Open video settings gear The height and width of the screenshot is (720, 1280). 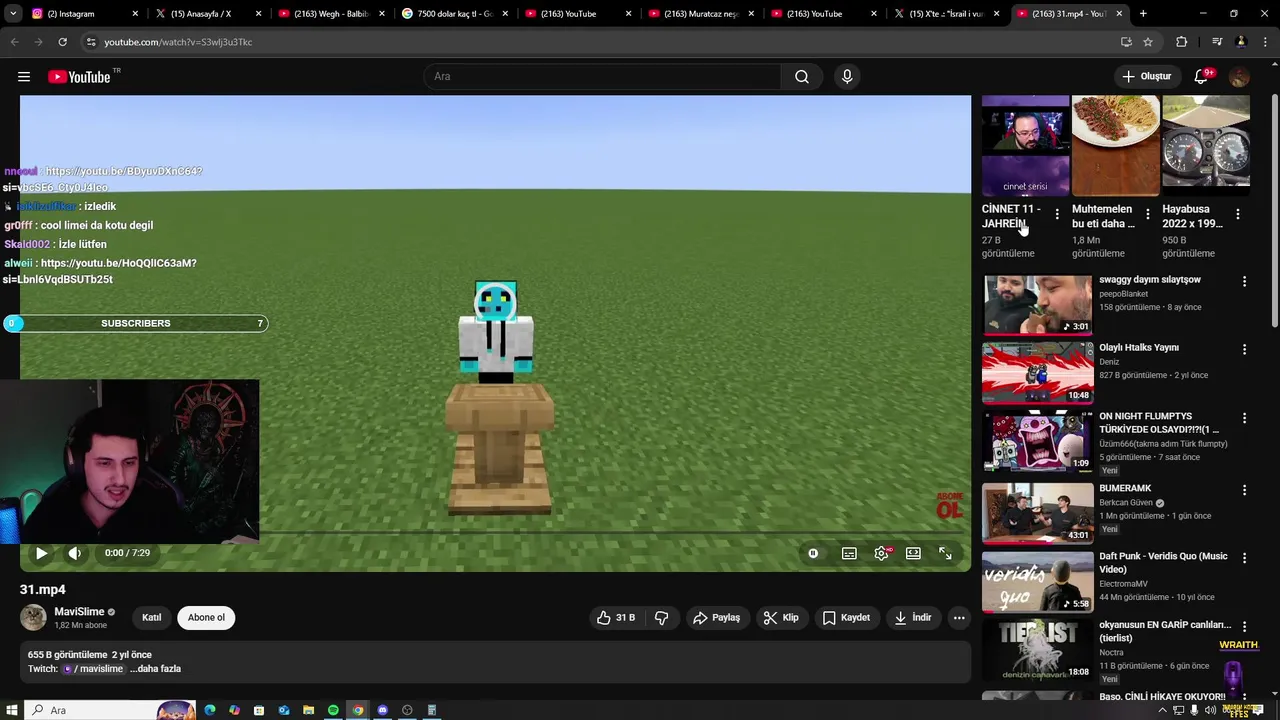click(x=881, y=553)
